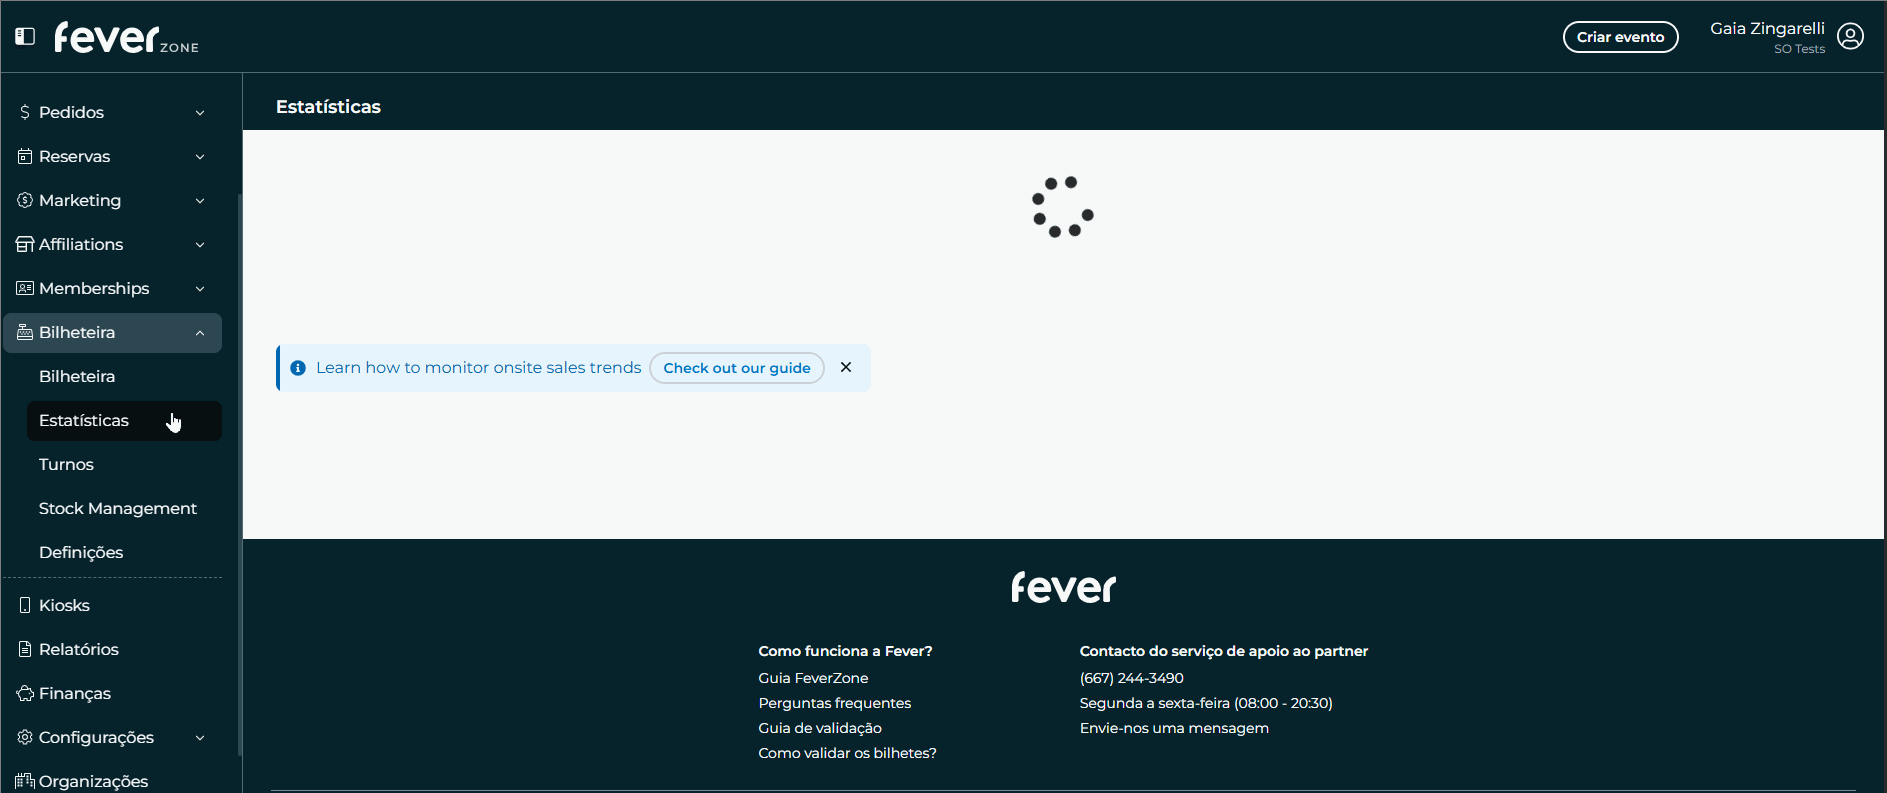Screen dimensions: 1887x793
Task: Dismiss the onsite sales guide banner
Action: pyautogui.click(x=846, y=367)
